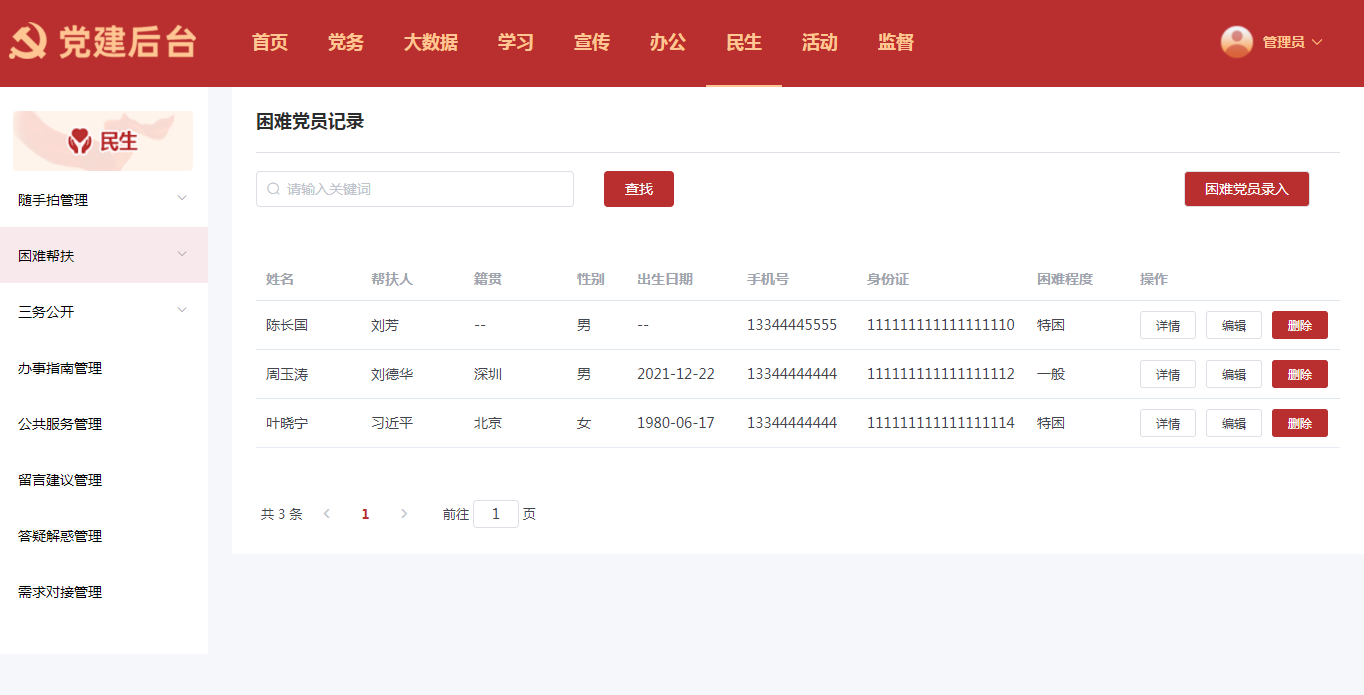Go to previous page arrow
This screenshot has width=1364, height=695.
tap(326, 514)
